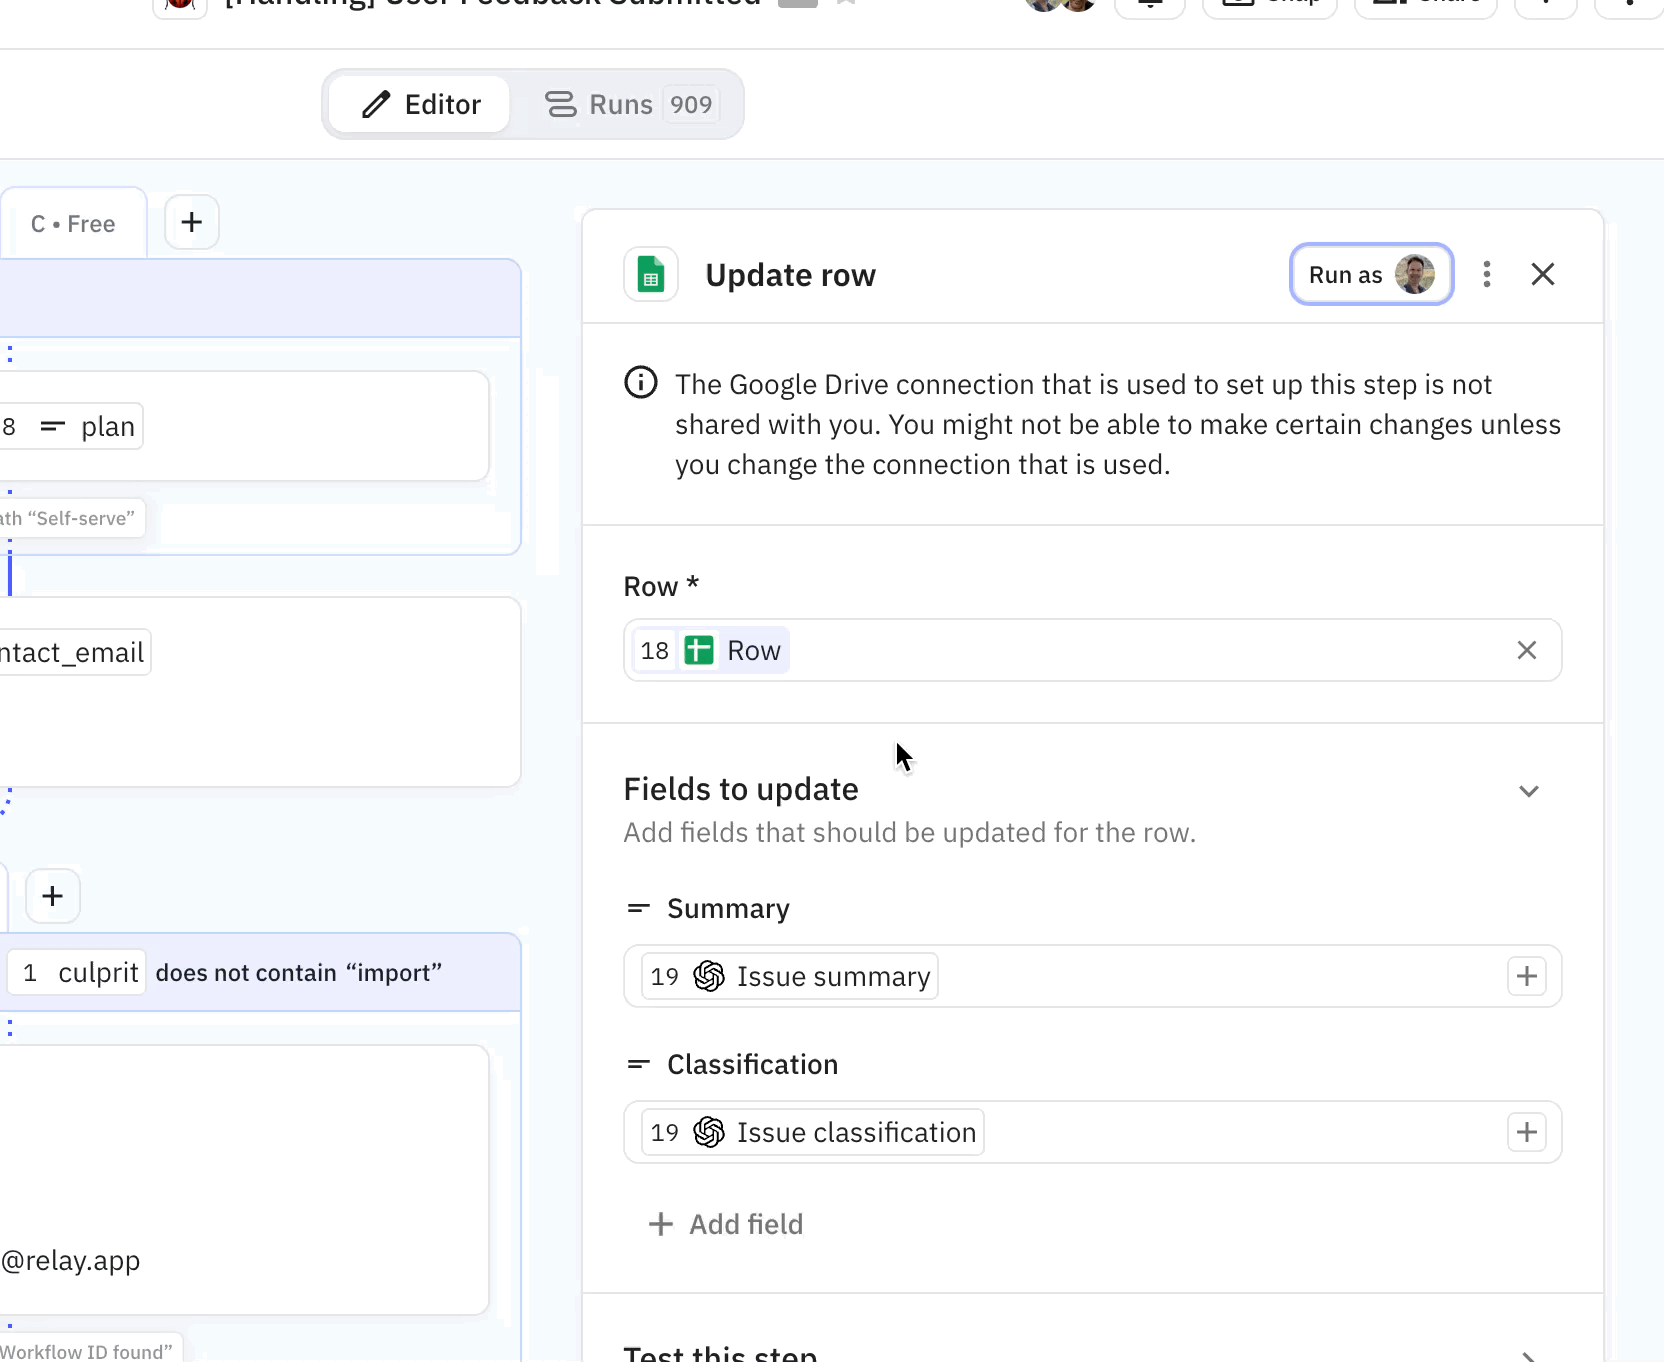Click the Issue classification variable chip
The width and height of the screenshot is (1664, 1362).
click(812, 1132)
